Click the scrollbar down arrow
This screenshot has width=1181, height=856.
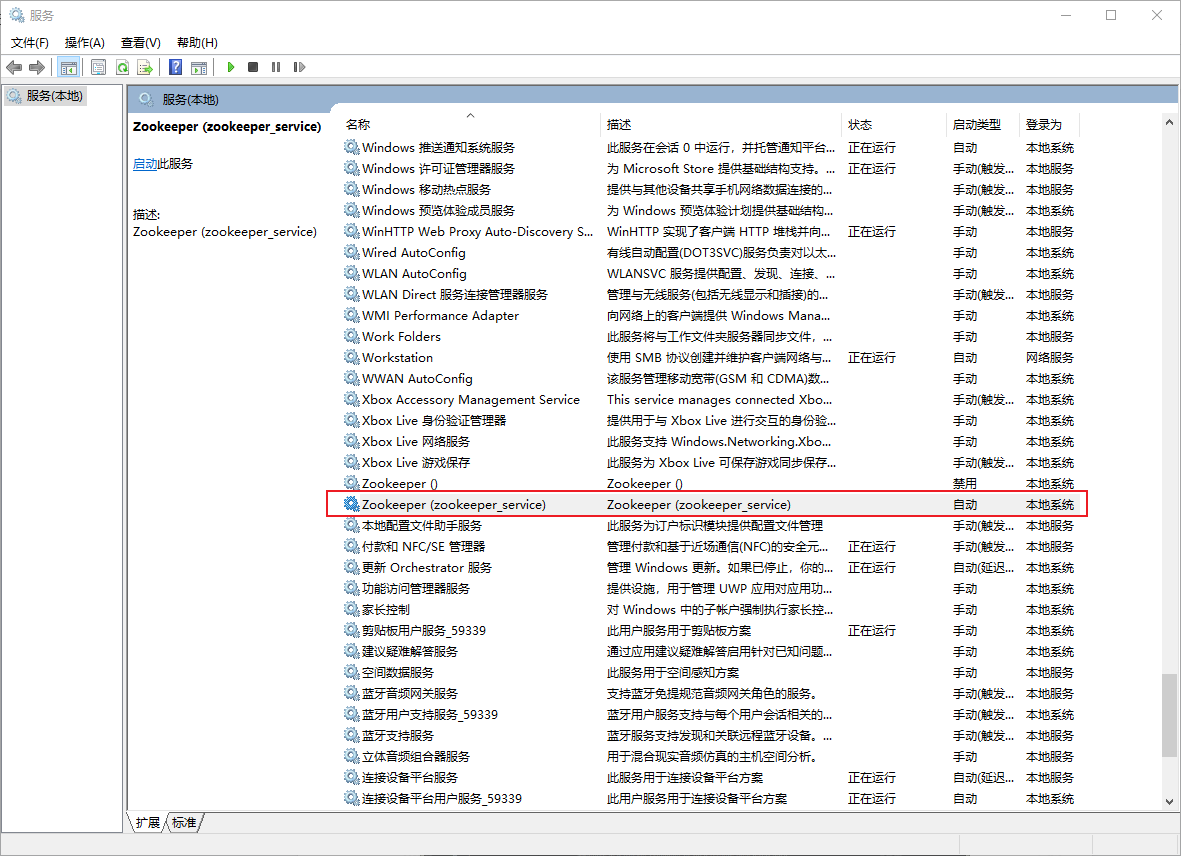pyautogui.click(x=1169, y=803)
